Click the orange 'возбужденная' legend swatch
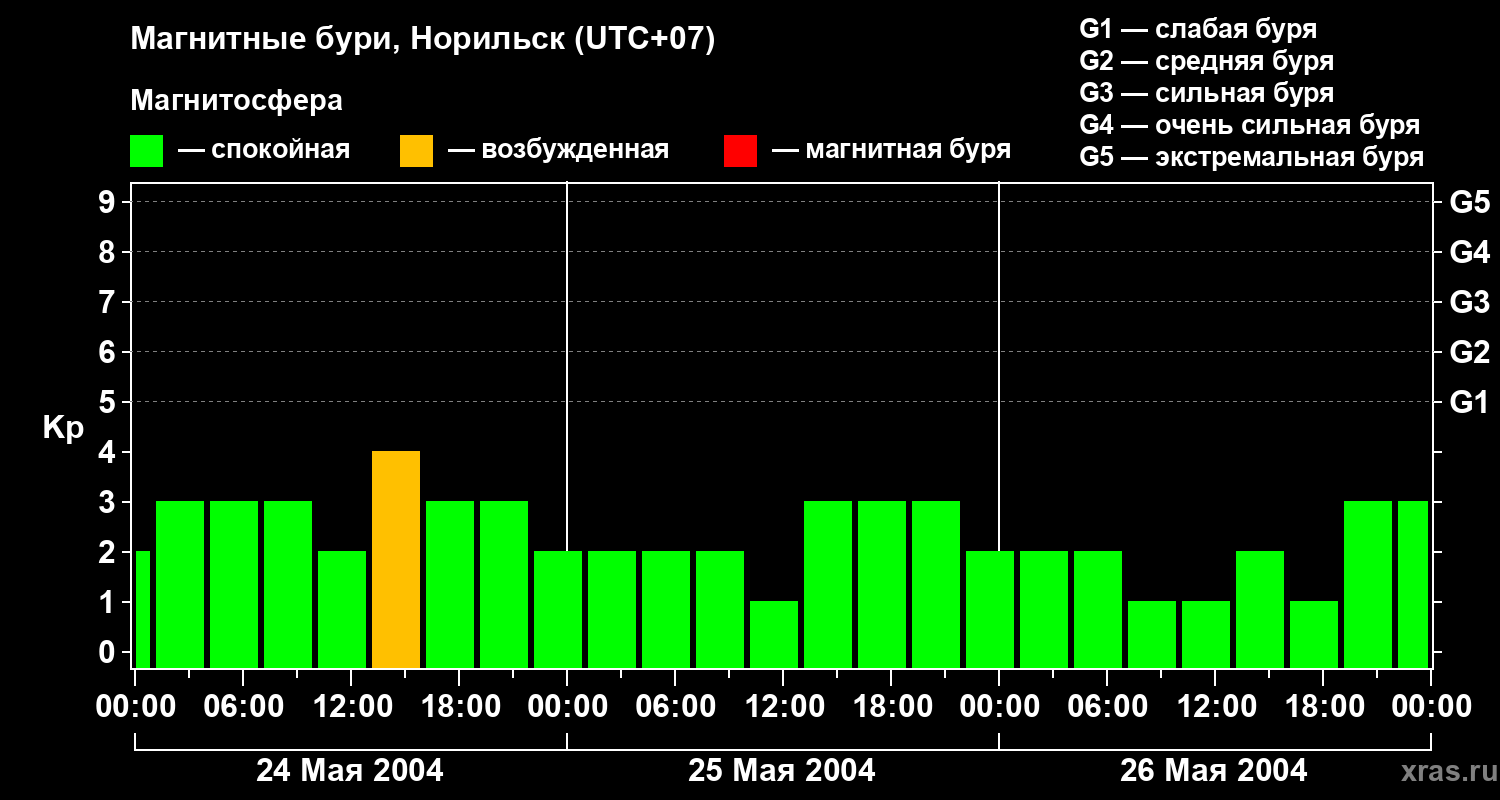The width and height of the screenshot is (1500, 800). (x=416, y=151)
